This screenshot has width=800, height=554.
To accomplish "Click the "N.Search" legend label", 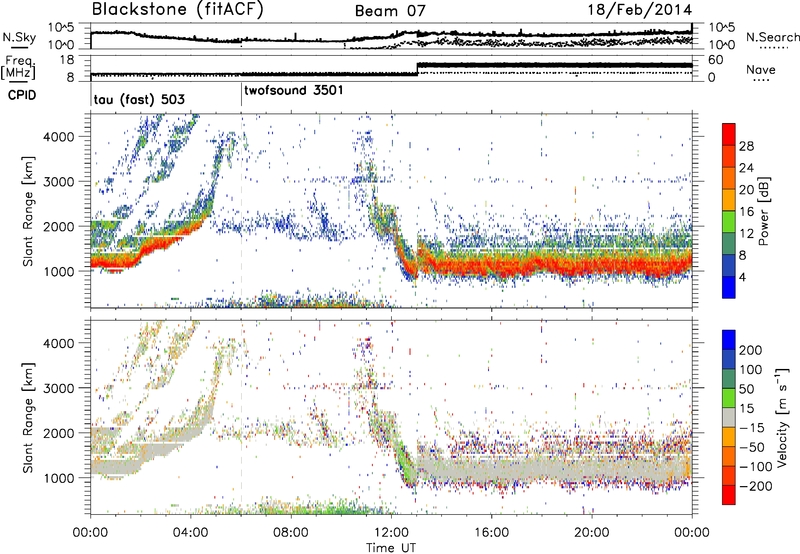I will (773, 37).
